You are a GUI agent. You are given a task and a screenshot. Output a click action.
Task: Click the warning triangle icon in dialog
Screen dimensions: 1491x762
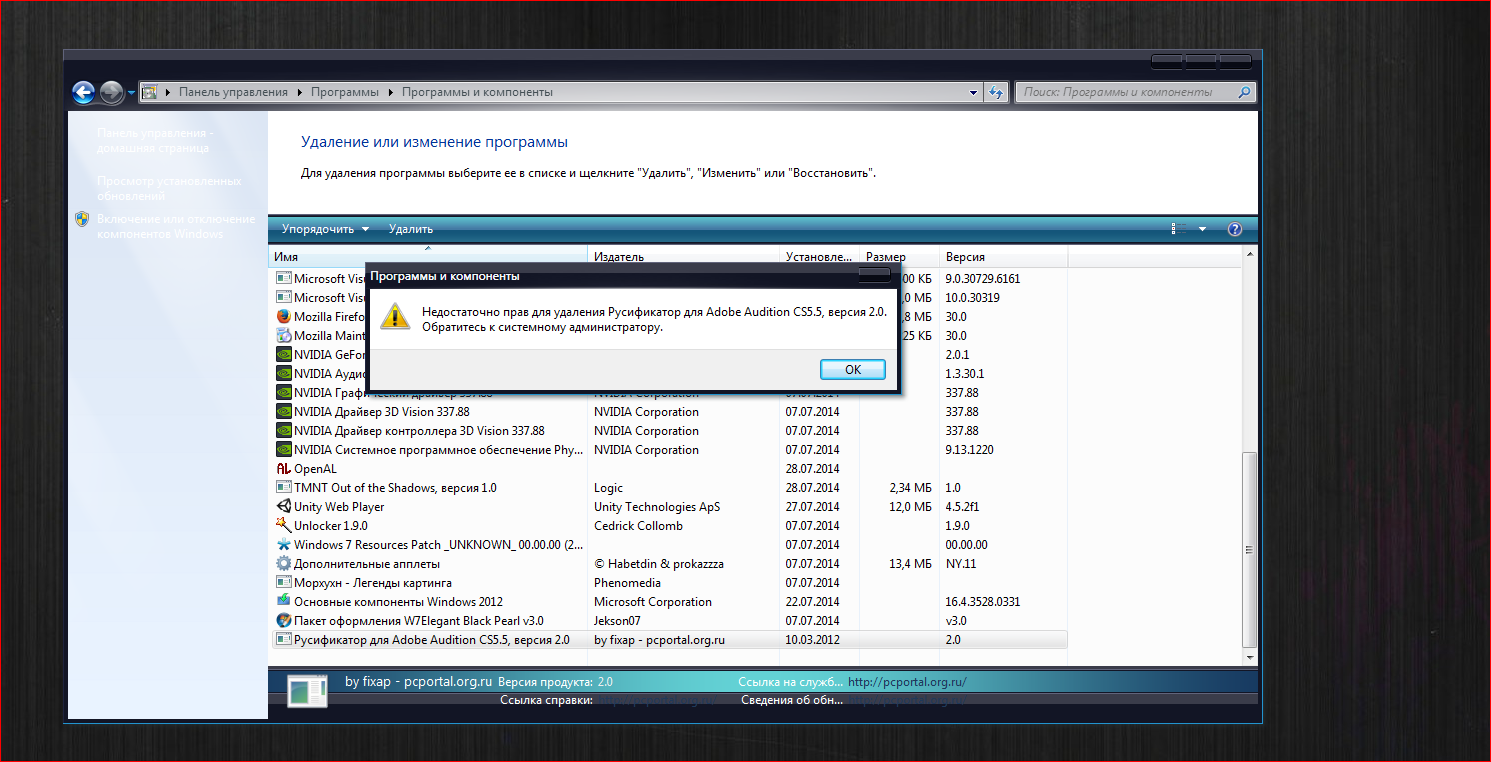[395, 316]
